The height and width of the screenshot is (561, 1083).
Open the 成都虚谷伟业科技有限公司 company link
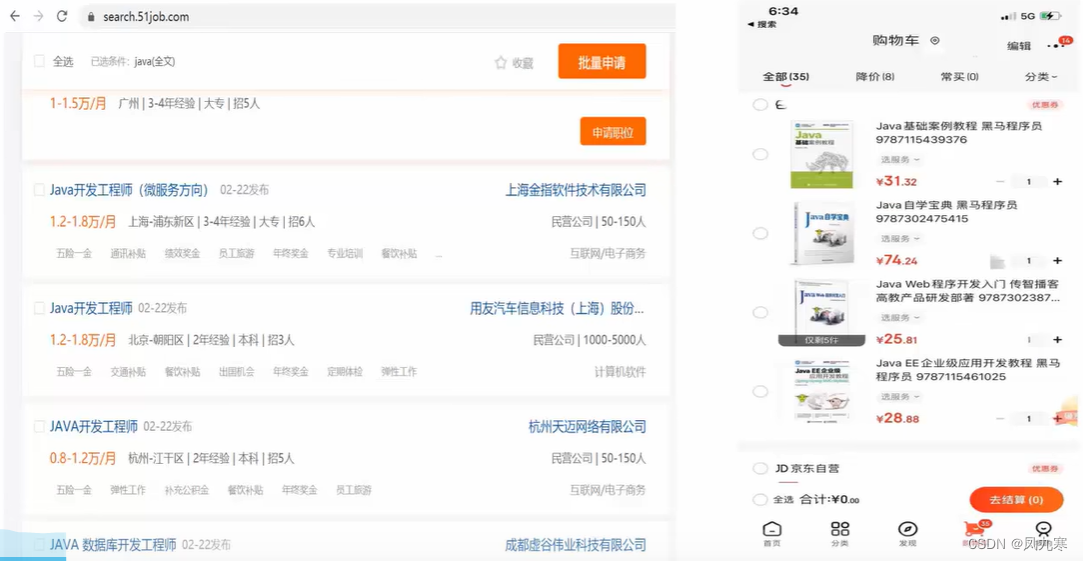(x=576, y=544)
